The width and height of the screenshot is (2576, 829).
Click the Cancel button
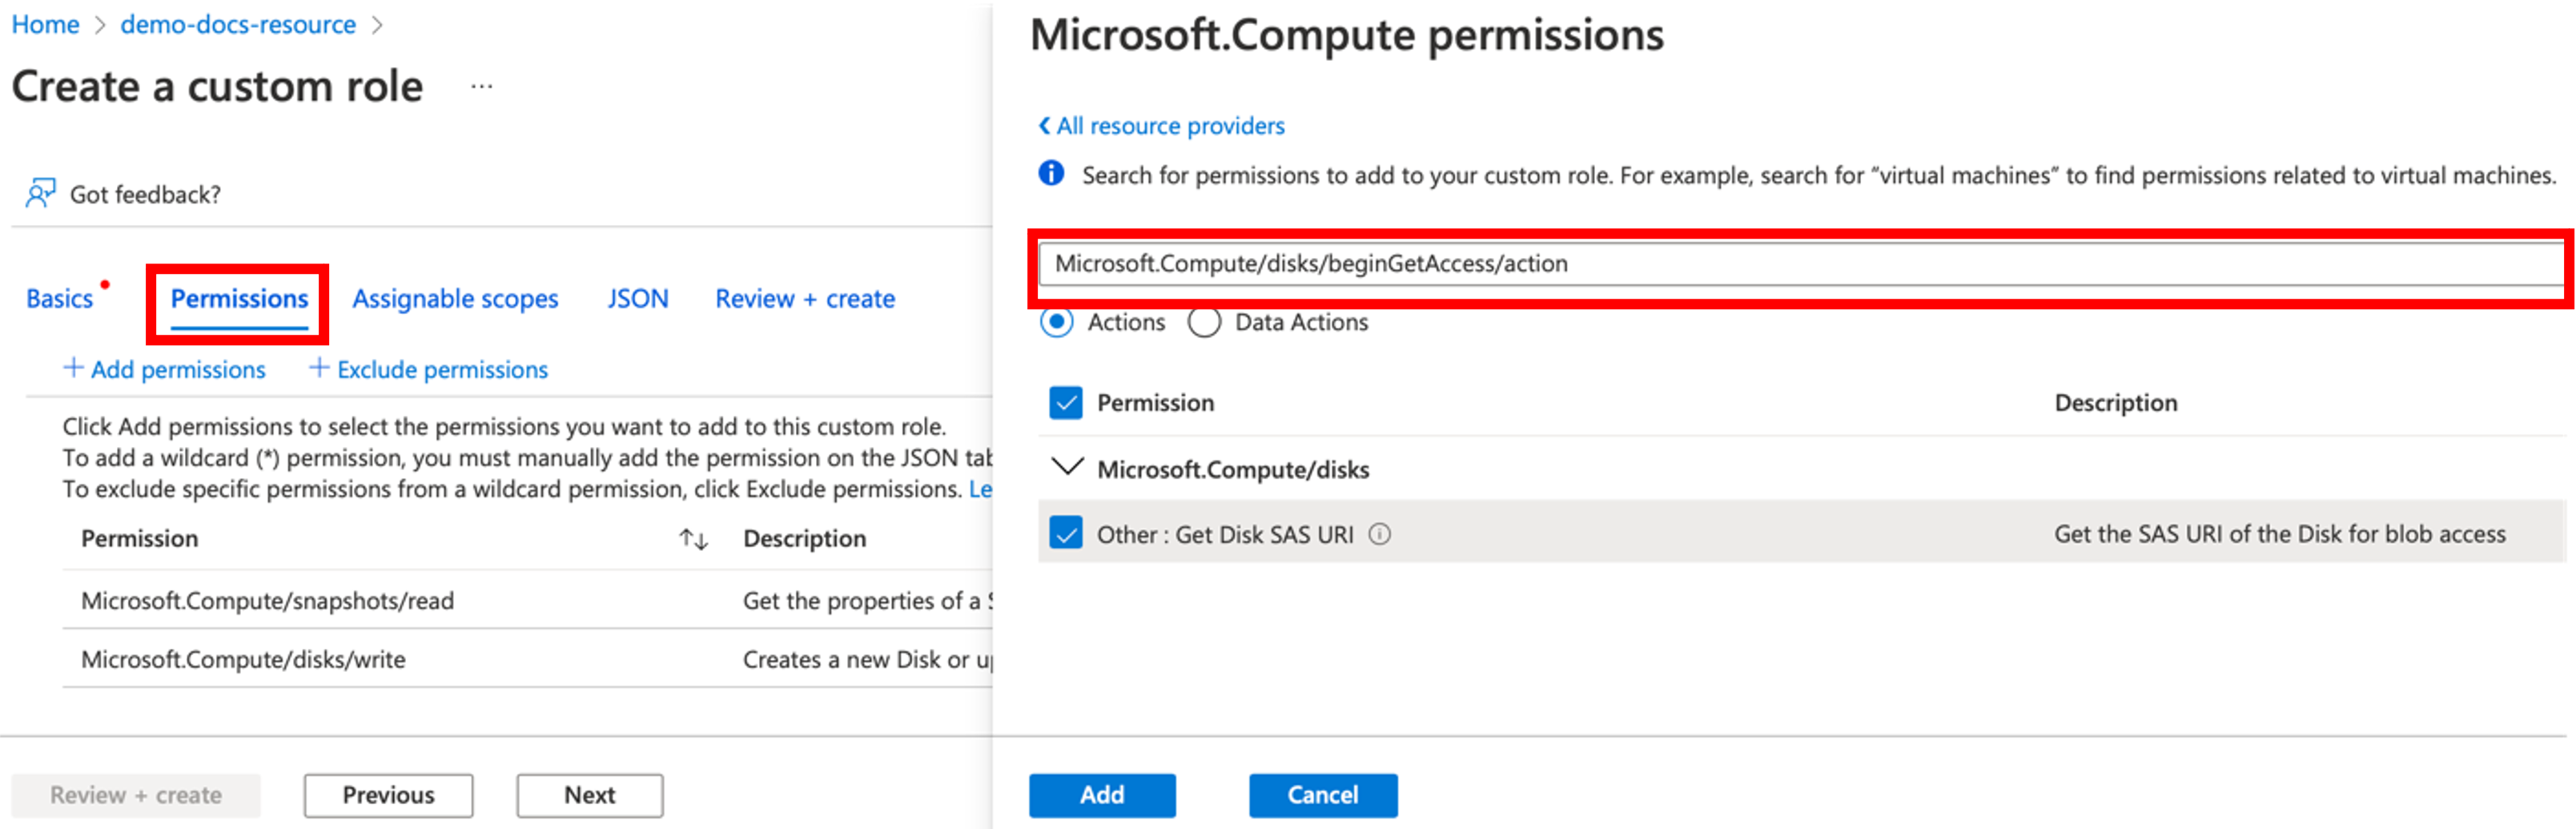(1322, 795)
